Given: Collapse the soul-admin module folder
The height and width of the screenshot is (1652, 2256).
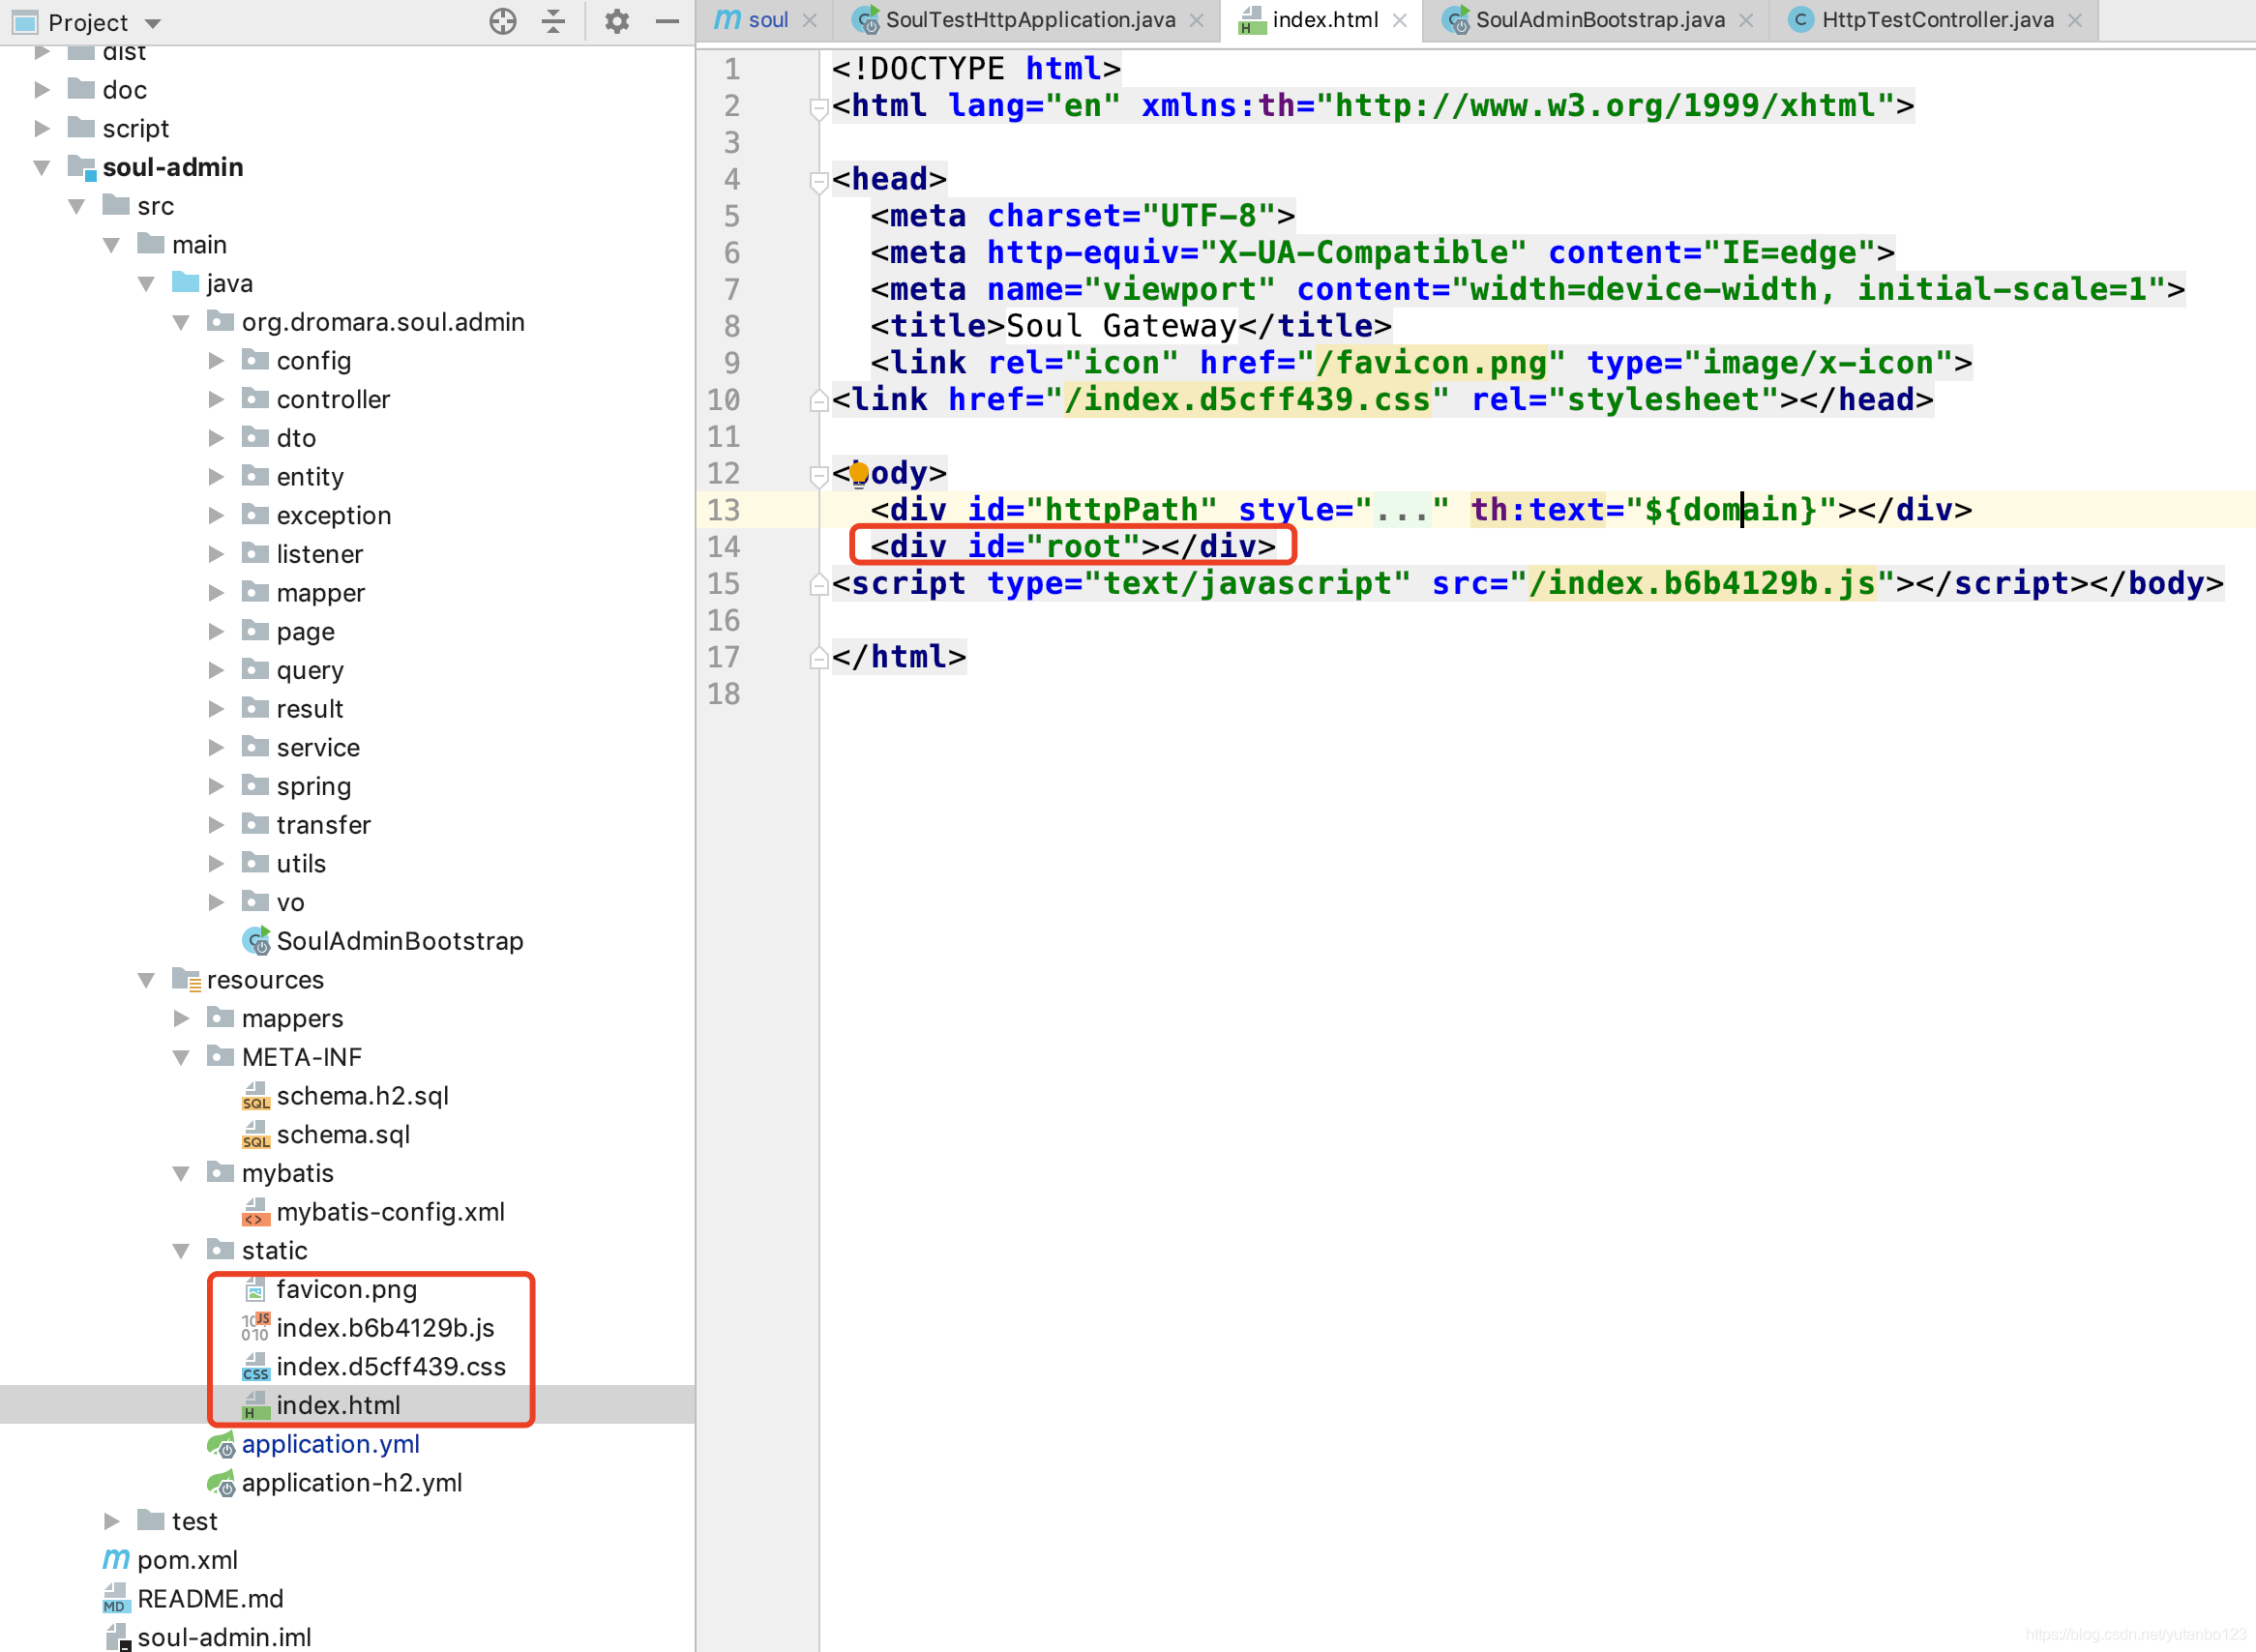Looking at the screenshot, I should [42, 168].
